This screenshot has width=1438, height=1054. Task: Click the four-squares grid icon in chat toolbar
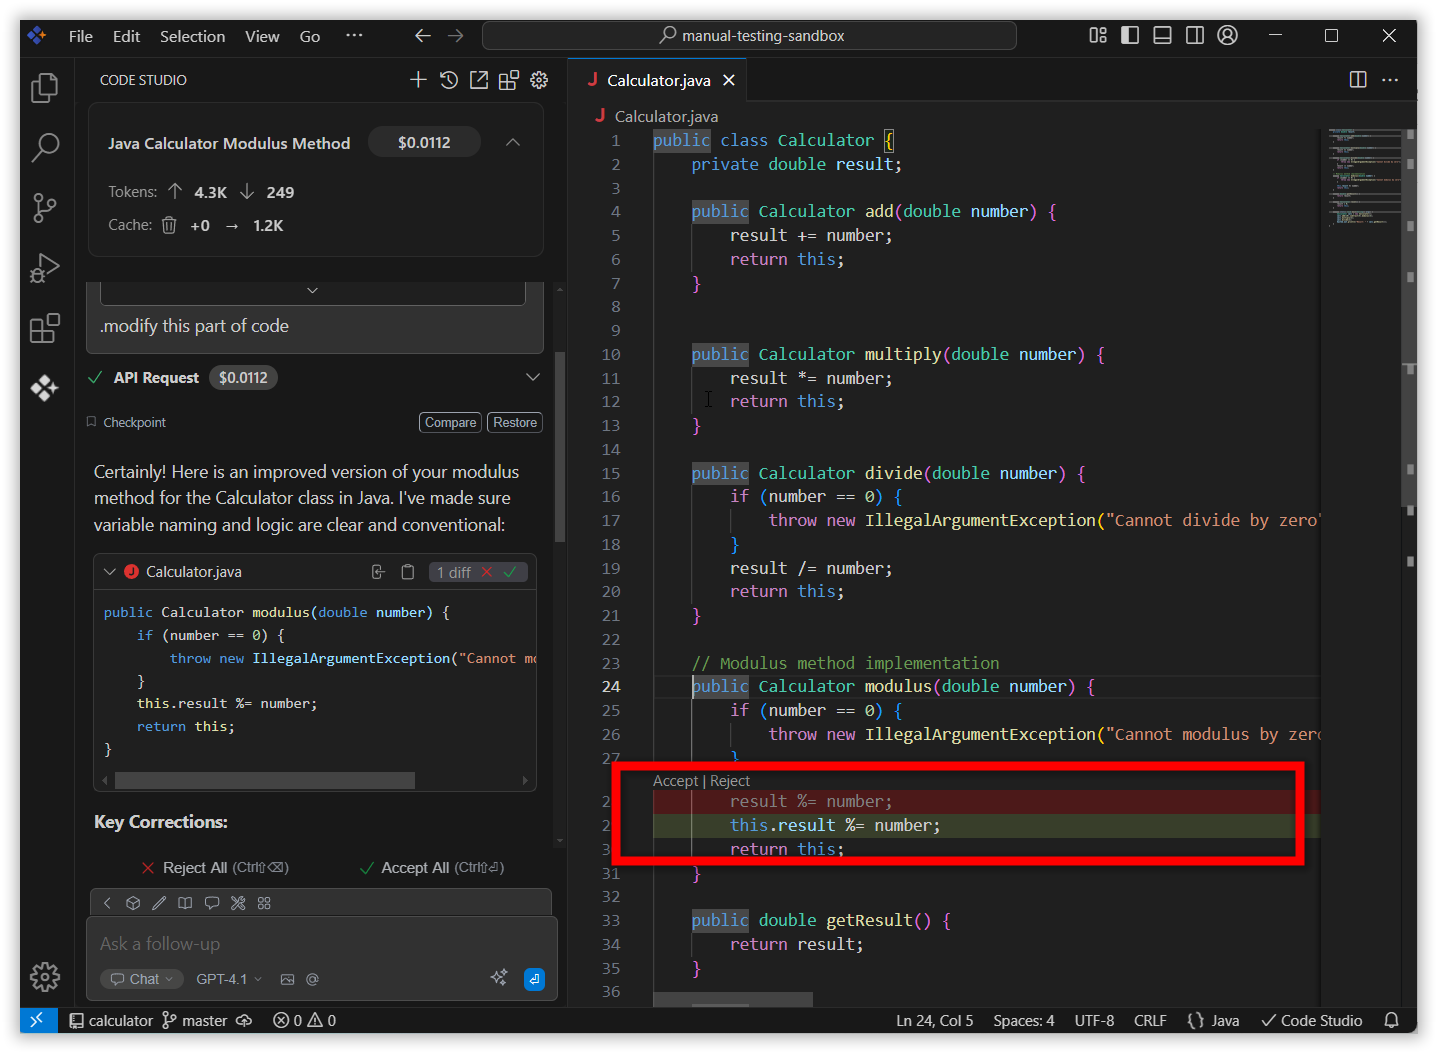pyautogui.click(x=264, y=903)
